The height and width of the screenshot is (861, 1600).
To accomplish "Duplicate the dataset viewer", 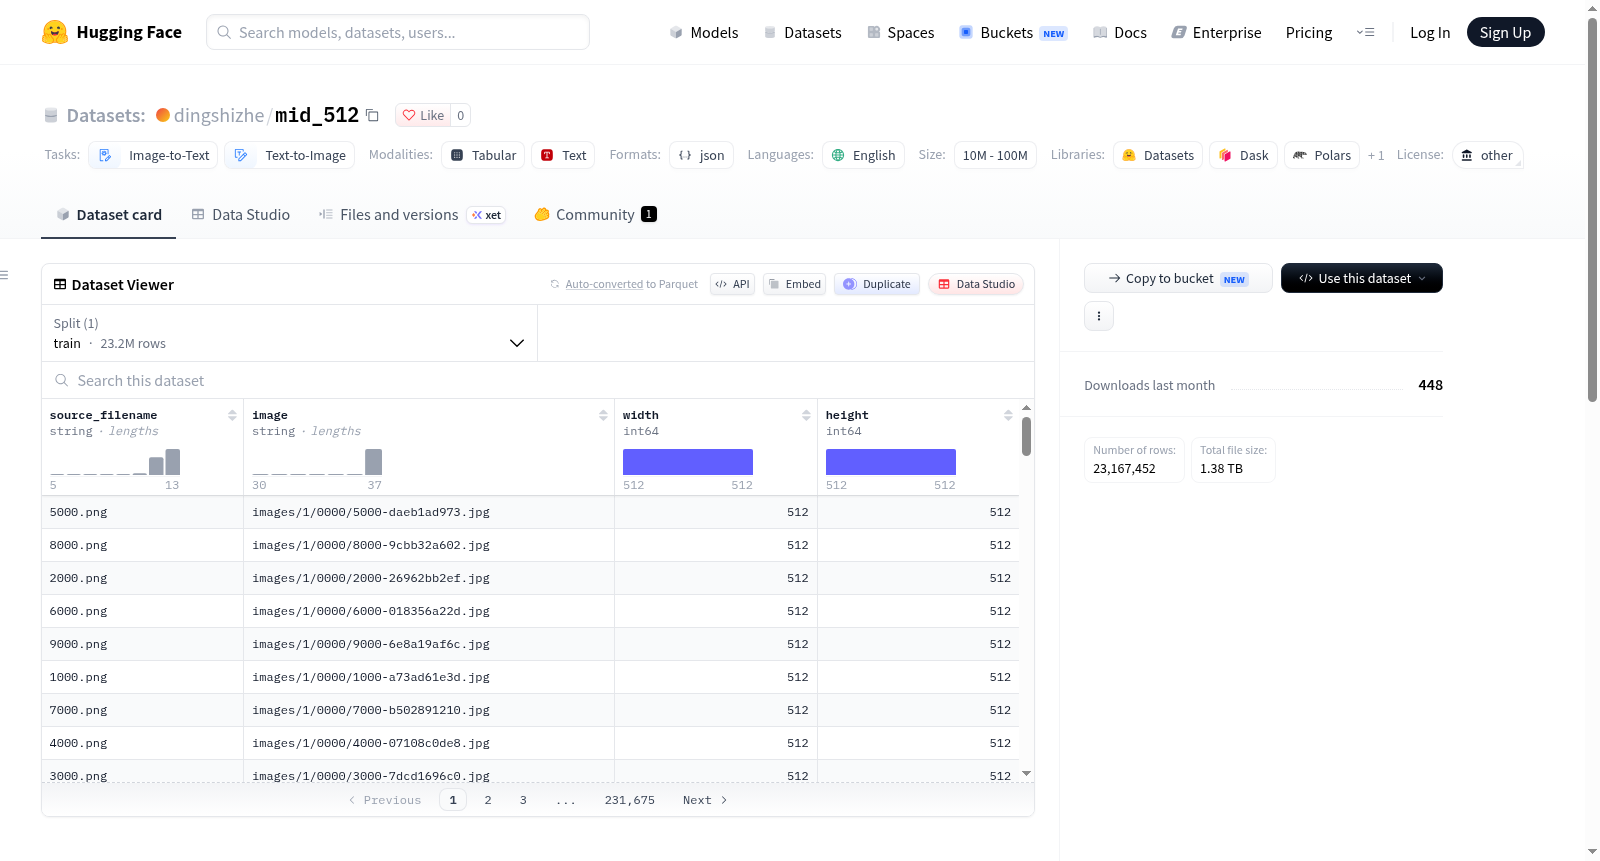I will (x=877, y=284).
